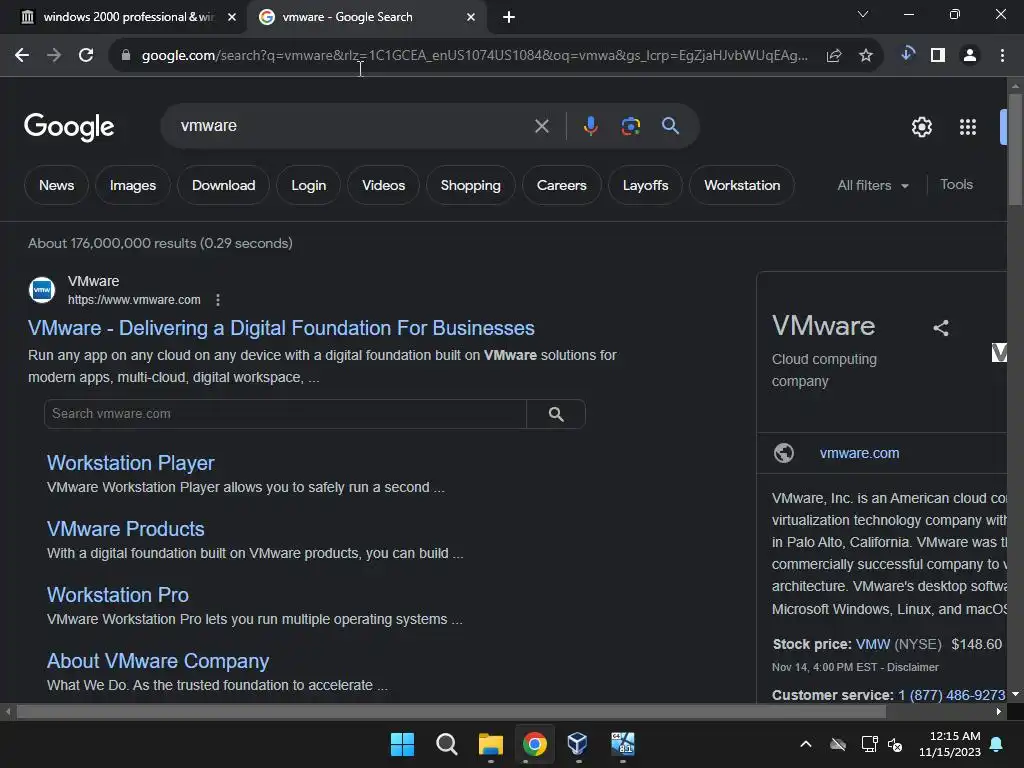Screen dimensions: 1024x768
Task: Click the vmware.com site search button
Action: click(556, 414)
